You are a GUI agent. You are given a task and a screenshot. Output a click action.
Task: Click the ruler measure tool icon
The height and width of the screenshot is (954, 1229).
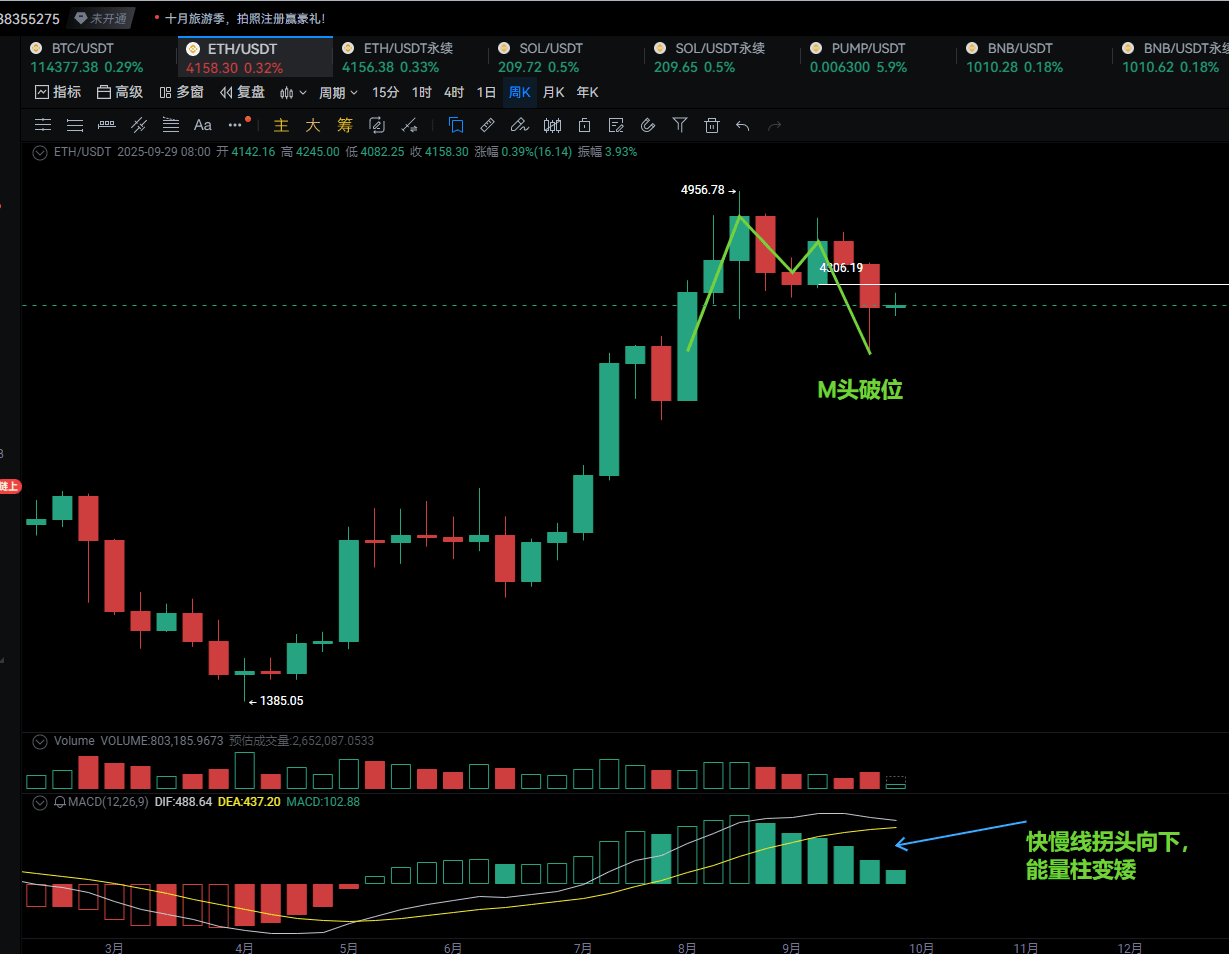[x=487, y=125]
